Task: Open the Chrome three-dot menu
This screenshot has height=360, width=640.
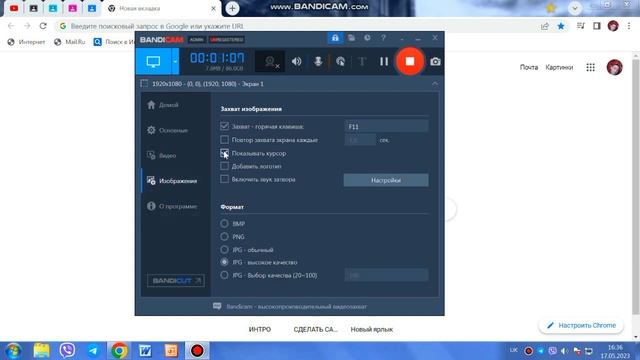Action: coord(629,26)
